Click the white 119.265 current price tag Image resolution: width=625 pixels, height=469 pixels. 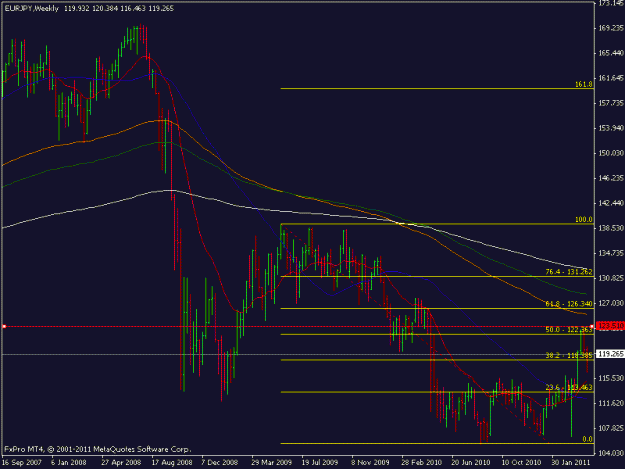[x=610, y=354]
